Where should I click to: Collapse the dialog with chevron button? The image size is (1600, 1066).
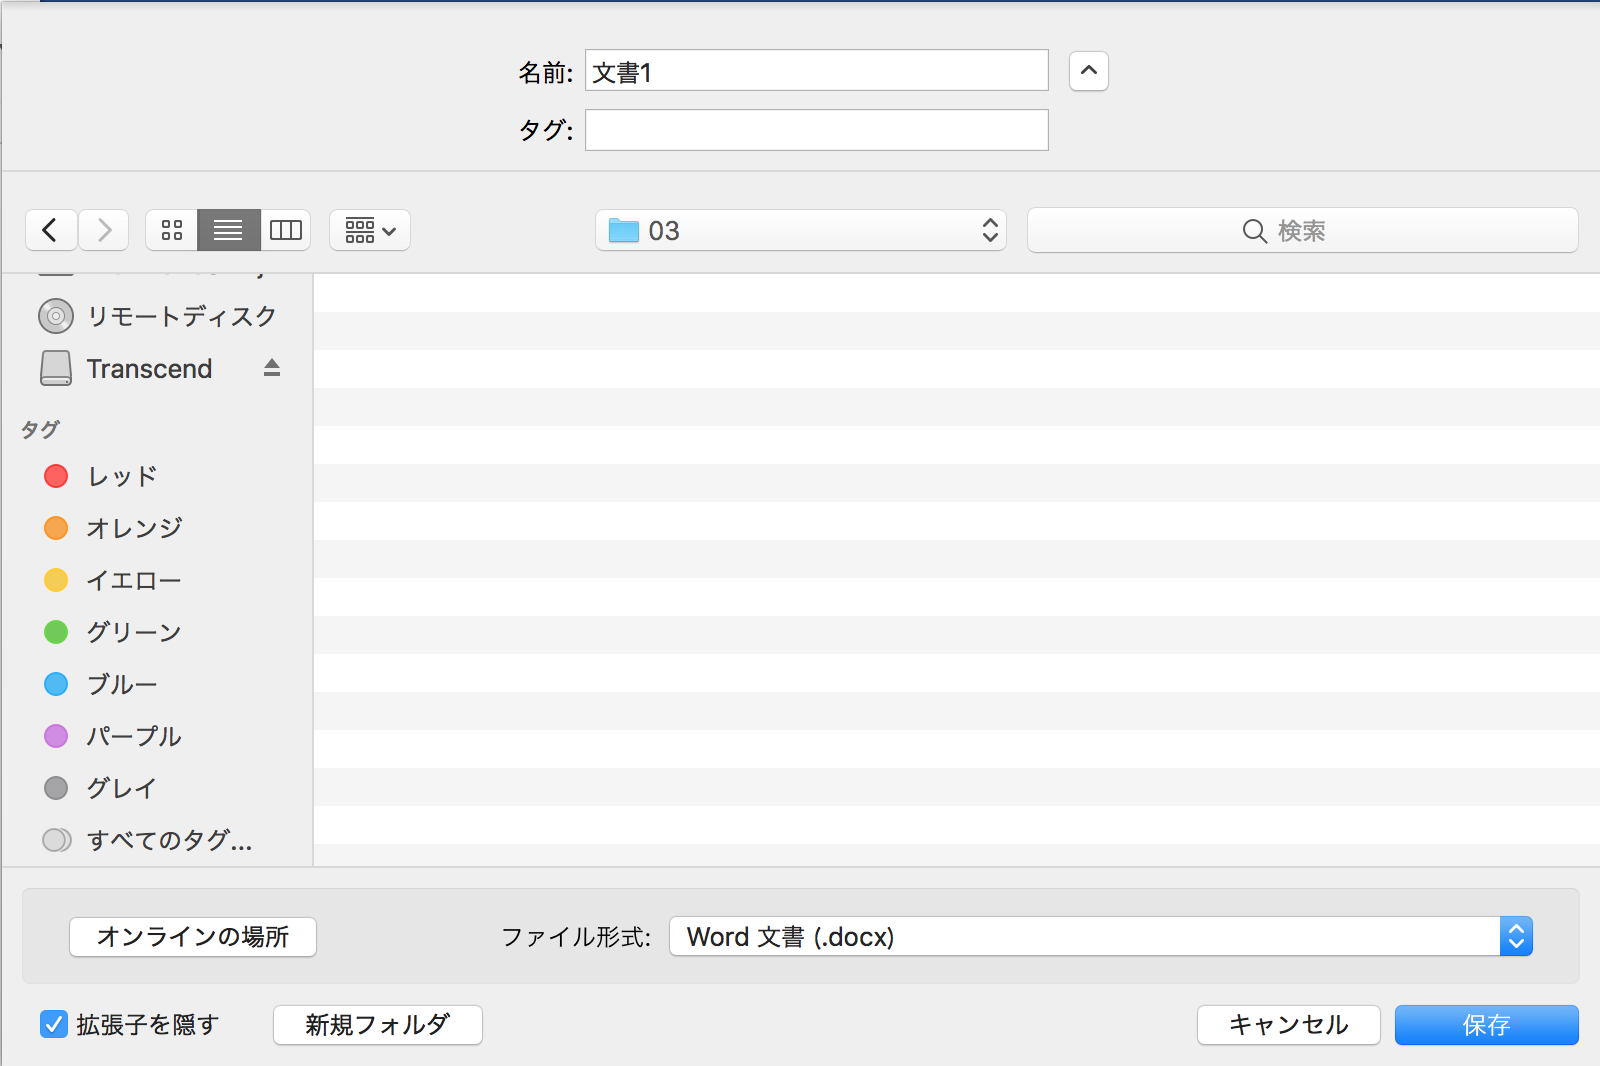tap(1088, 71)
